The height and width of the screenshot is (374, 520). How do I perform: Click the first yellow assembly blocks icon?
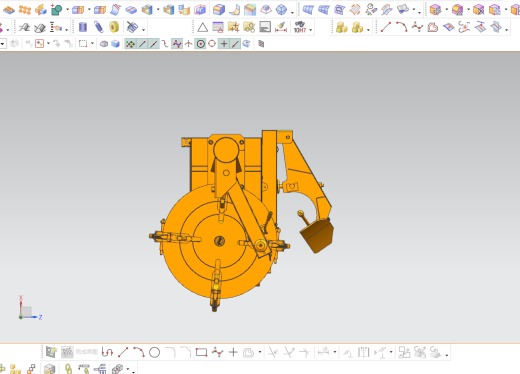tap(342, 27)
